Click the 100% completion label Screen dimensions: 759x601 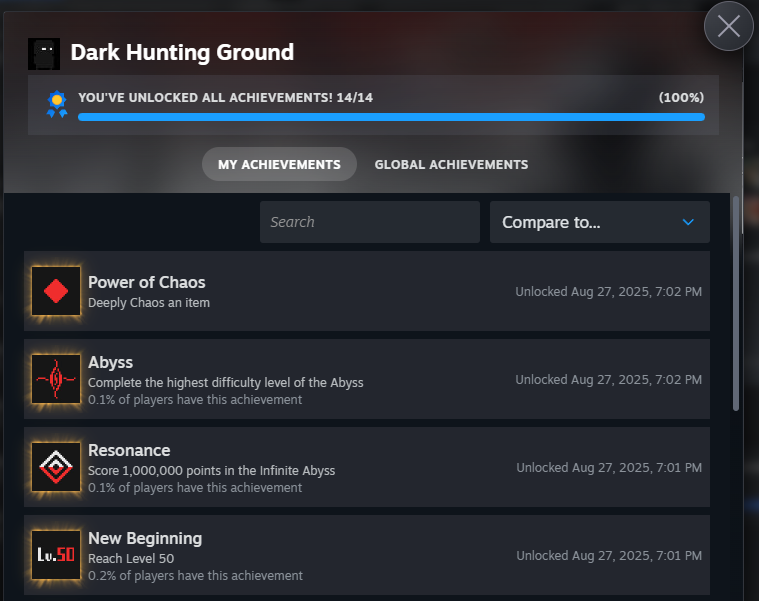click(681, 98)
